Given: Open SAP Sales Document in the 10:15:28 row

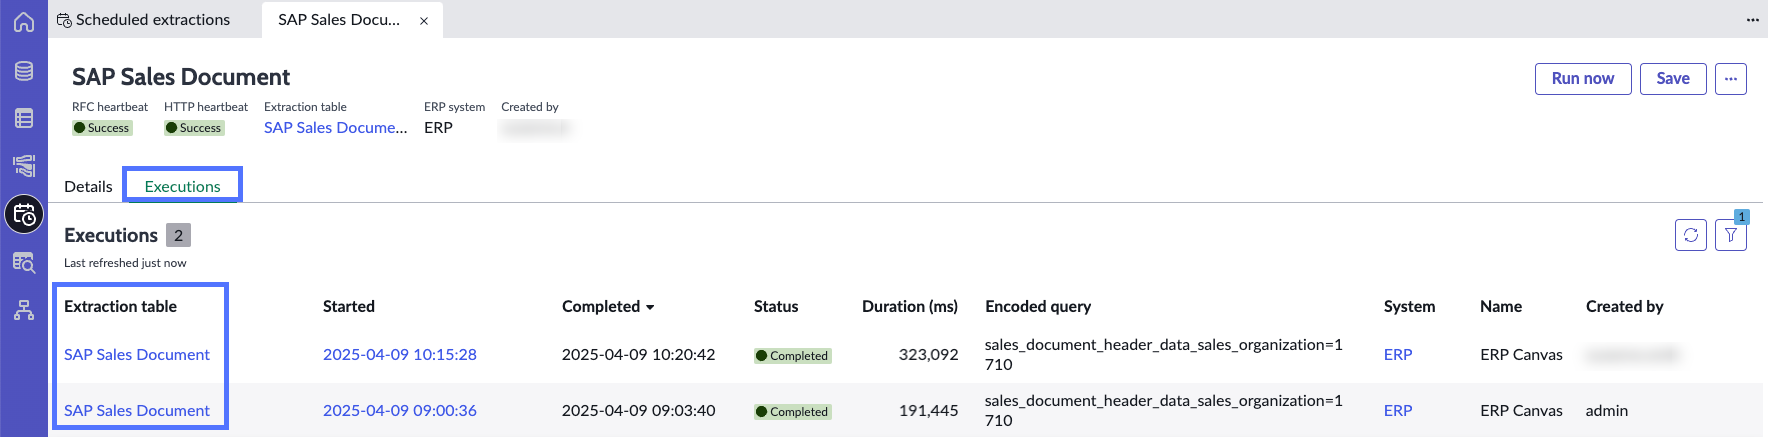Looking at the screenshot, I should [x=137, y=354].
